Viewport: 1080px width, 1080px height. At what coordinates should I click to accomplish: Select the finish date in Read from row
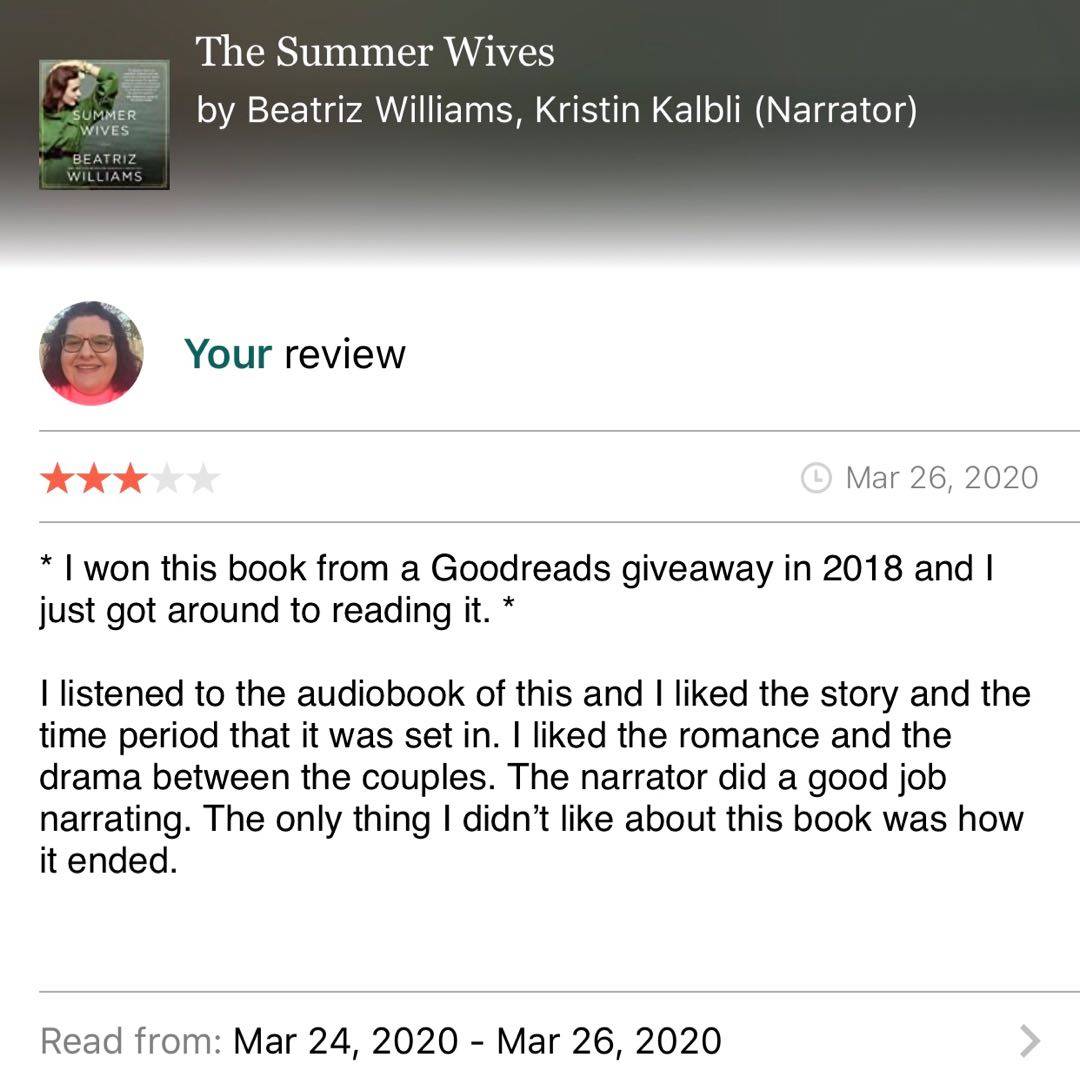pyautogui.click(x=608, y=1041)
